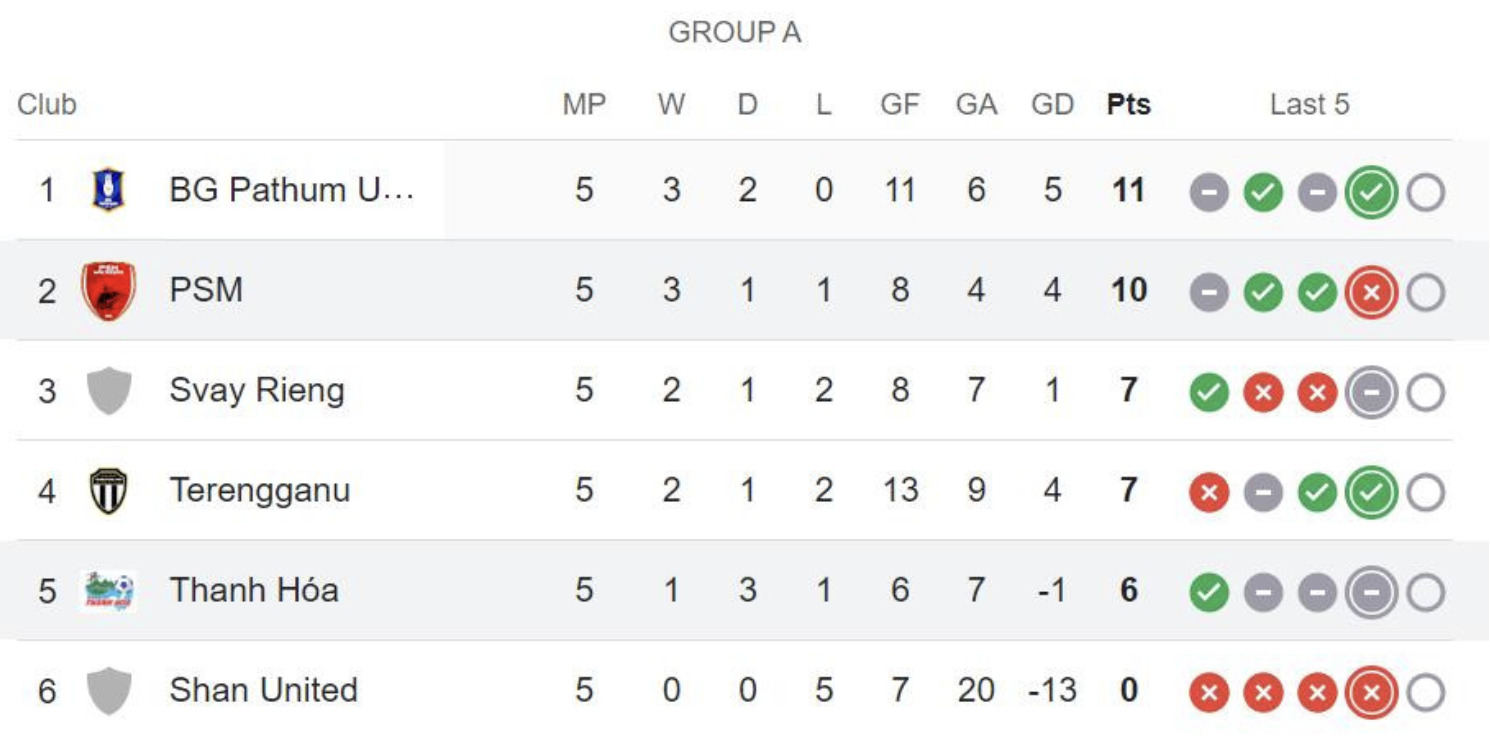Click Terengganu's first red loss icon
Image resolution: width=1490 pixels, height=744 pixels.
click(1209, 492)
